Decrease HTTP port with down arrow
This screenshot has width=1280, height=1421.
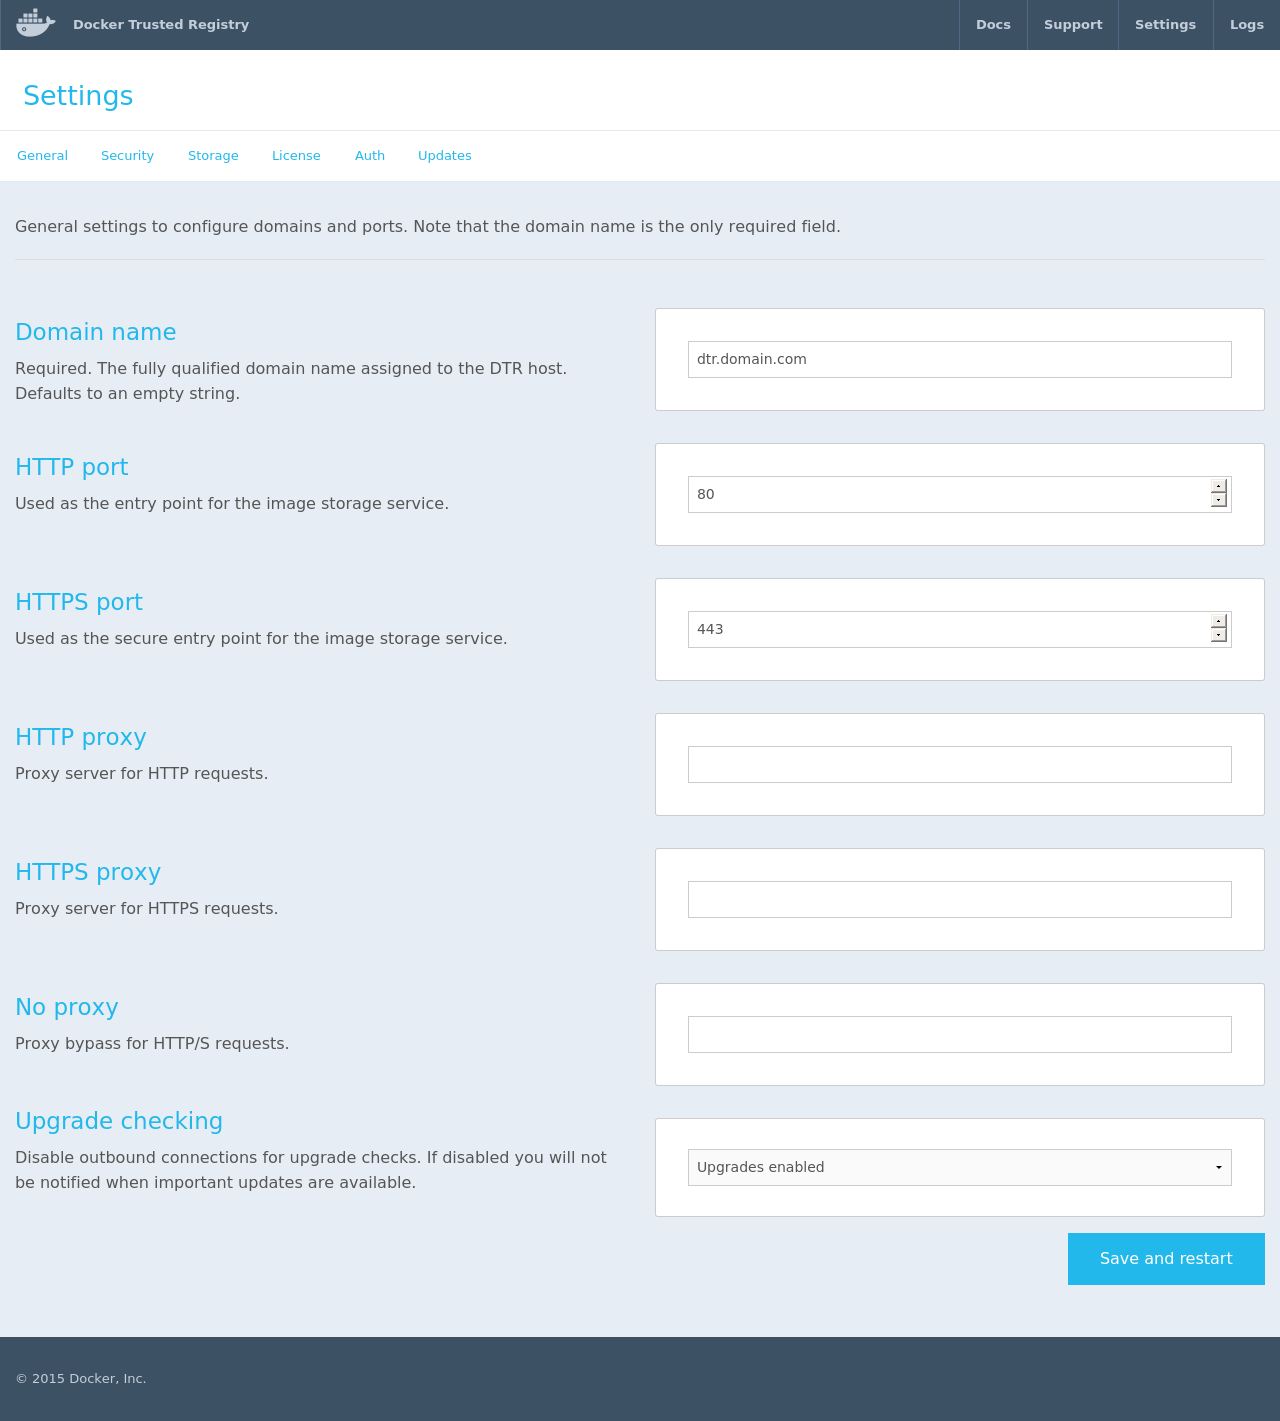pos(1219,500)
